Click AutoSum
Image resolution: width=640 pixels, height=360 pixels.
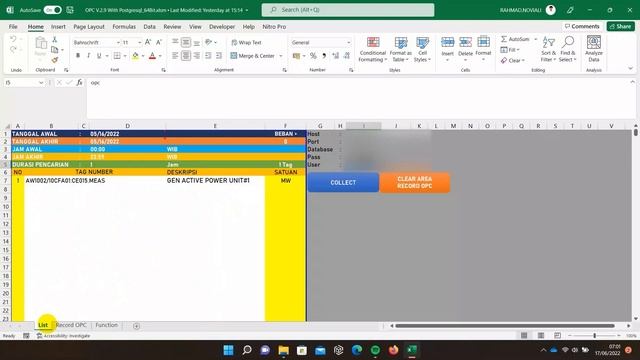tap(515, 39)
